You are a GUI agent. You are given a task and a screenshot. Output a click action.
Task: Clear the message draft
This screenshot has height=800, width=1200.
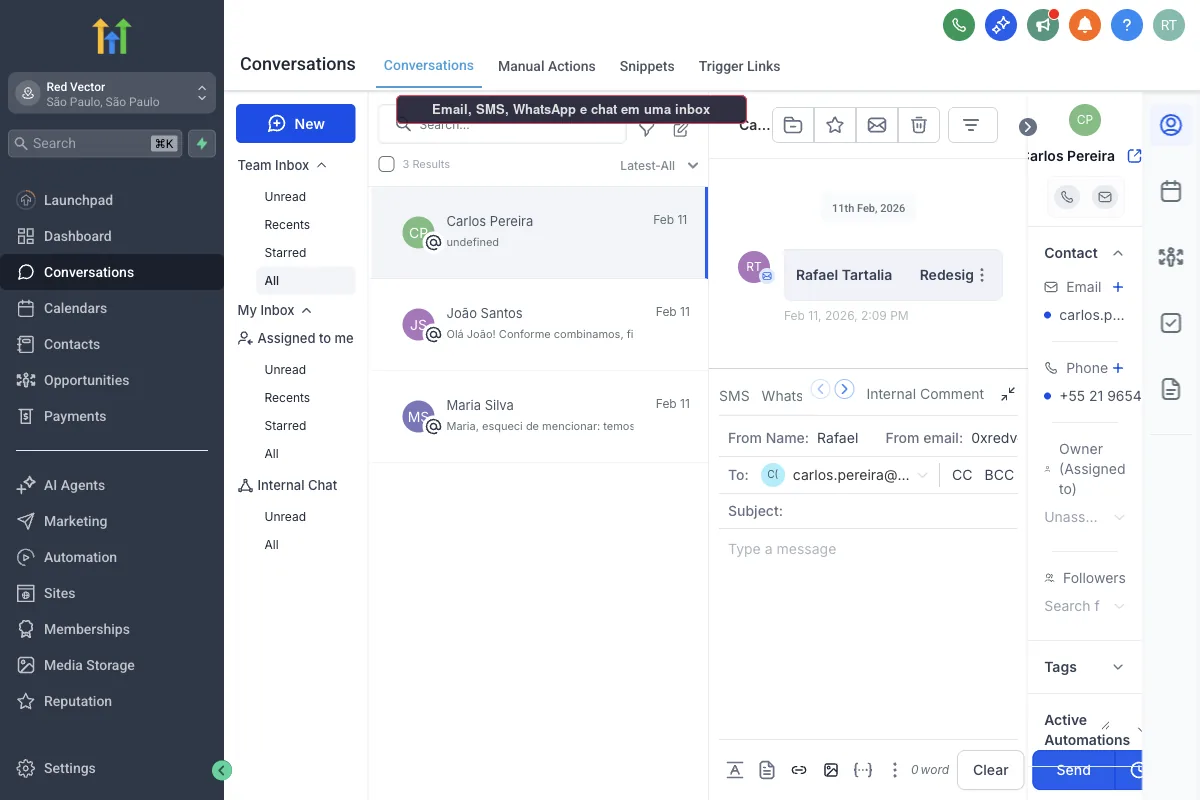click(x=990, y=770)
